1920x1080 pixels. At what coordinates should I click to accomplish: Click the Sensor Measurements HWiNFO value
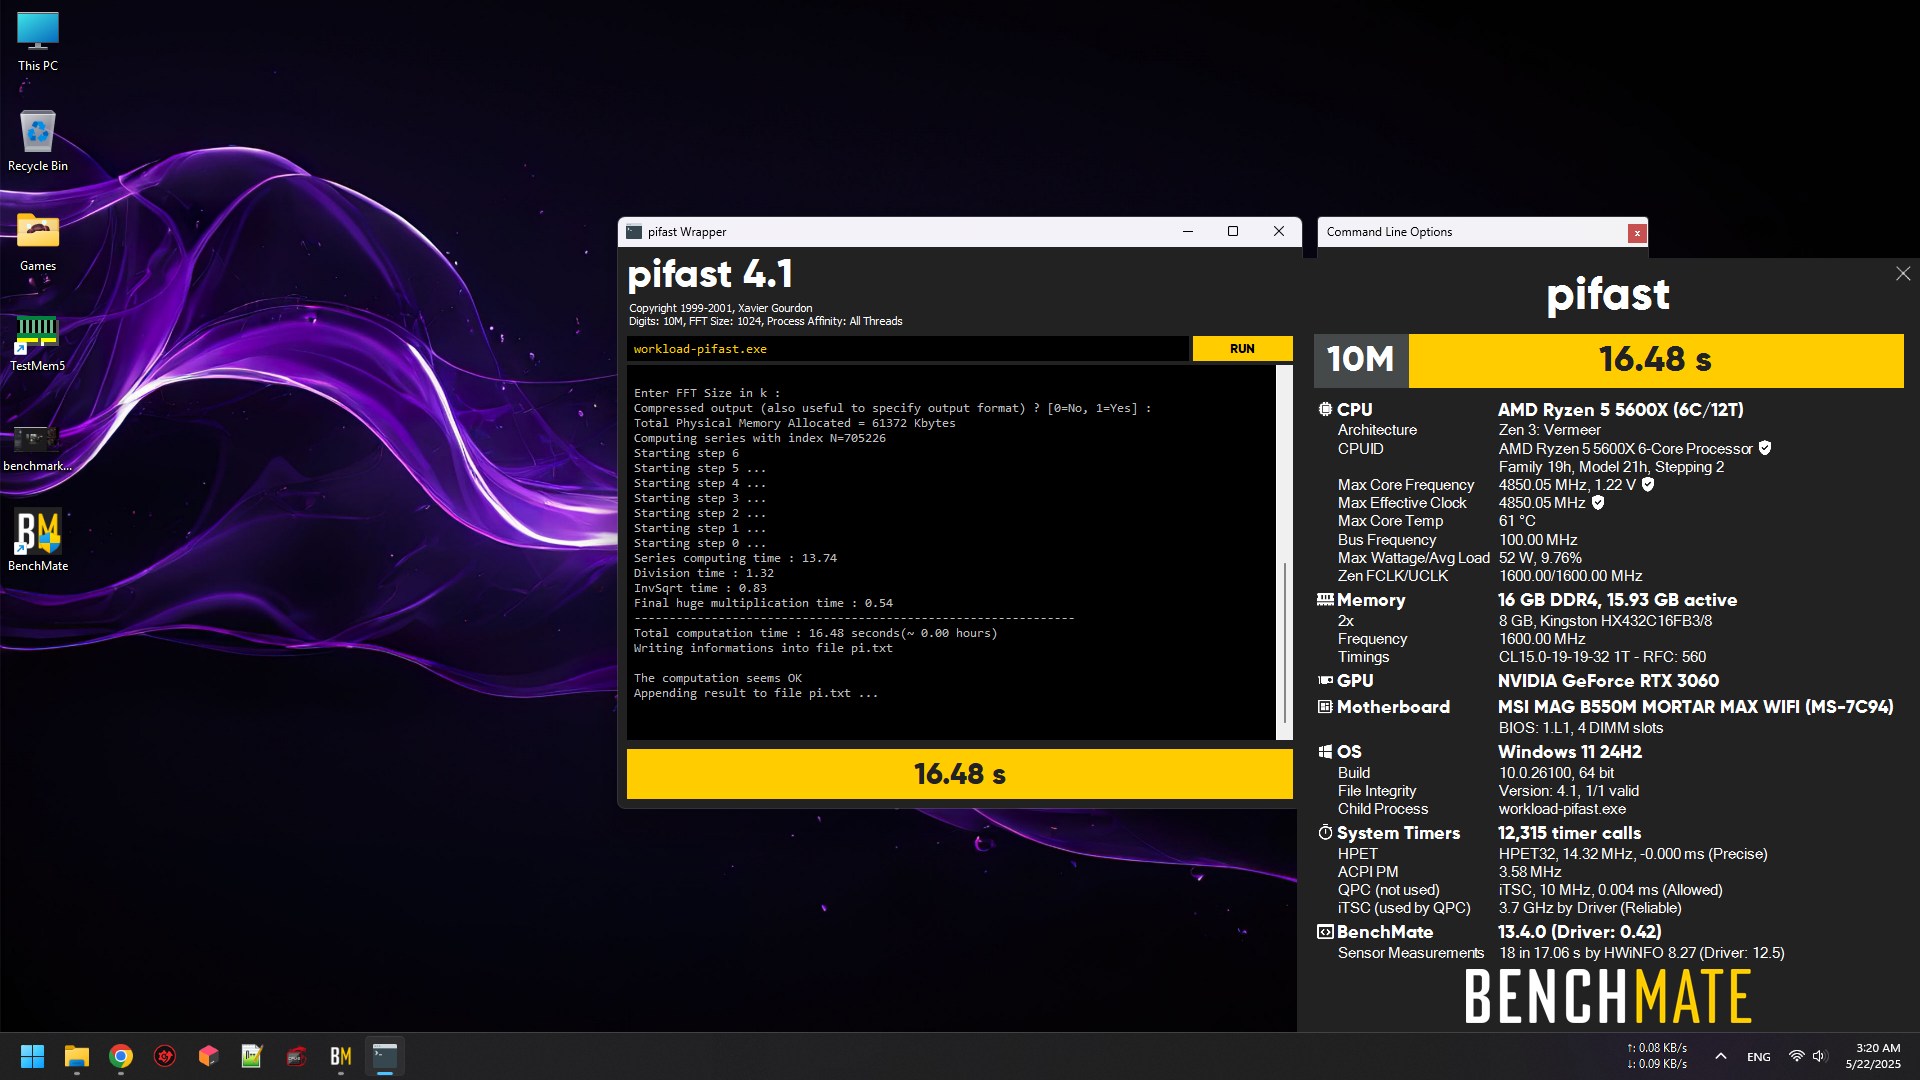1641,953
